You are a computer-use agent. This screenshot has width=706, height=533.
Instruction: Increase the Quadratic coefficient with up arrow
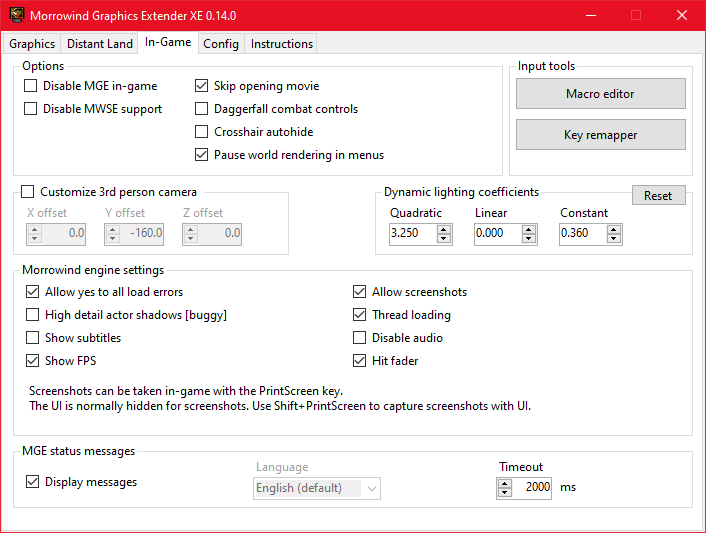(444, 230)
